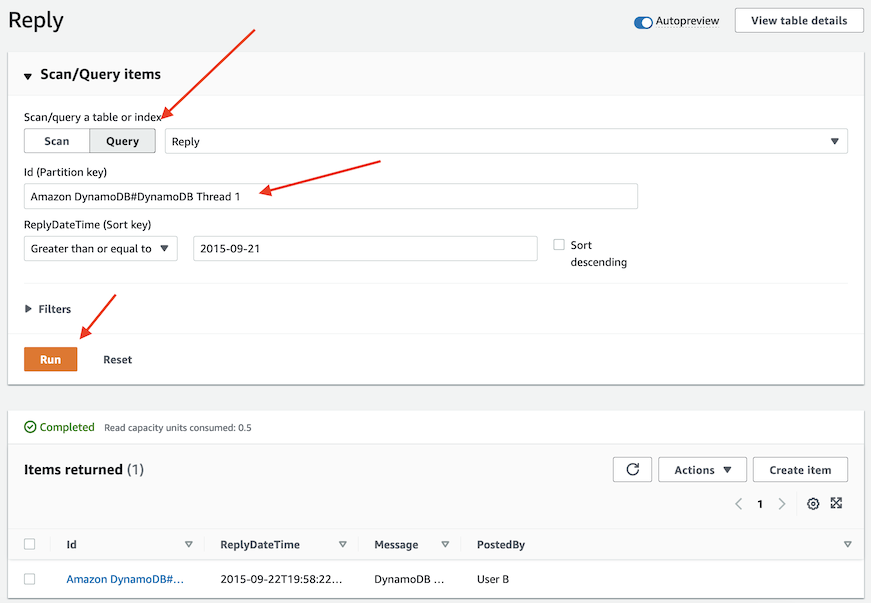The height and width of the screenshot is (603, 871).
Task: Click page number 1 in pagination
Action: (x=760, y=504)
